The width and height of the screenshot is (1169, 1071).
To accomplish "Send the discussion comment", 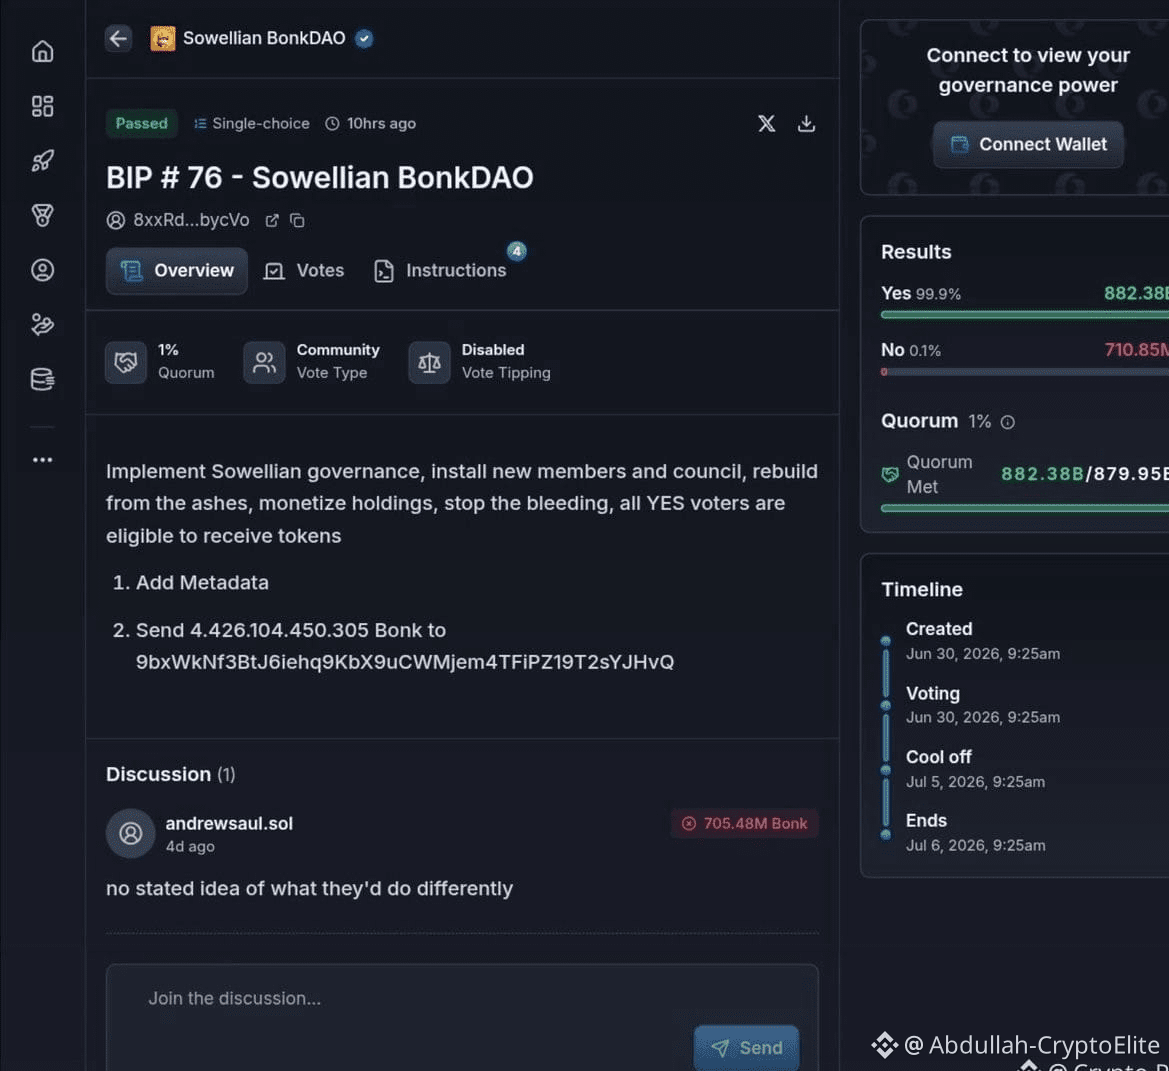I will click(746, 1048).
